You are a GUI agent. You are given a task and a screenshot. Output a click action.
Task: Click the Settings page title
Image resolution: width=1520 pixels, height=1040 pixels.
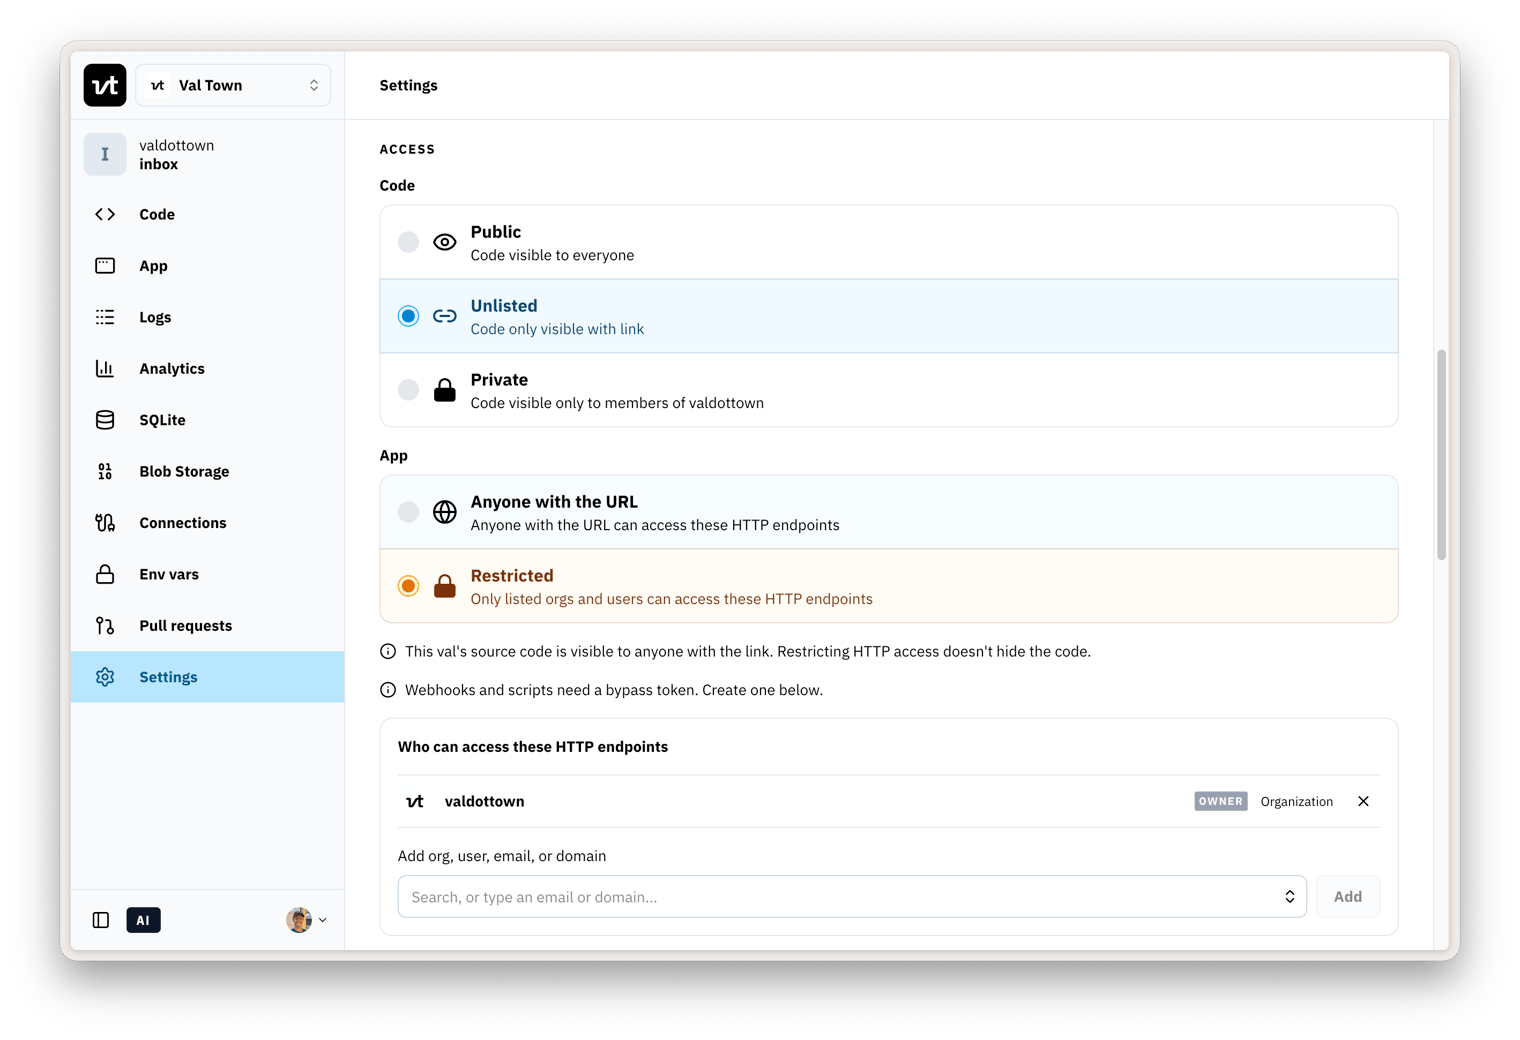click(409, 86)
